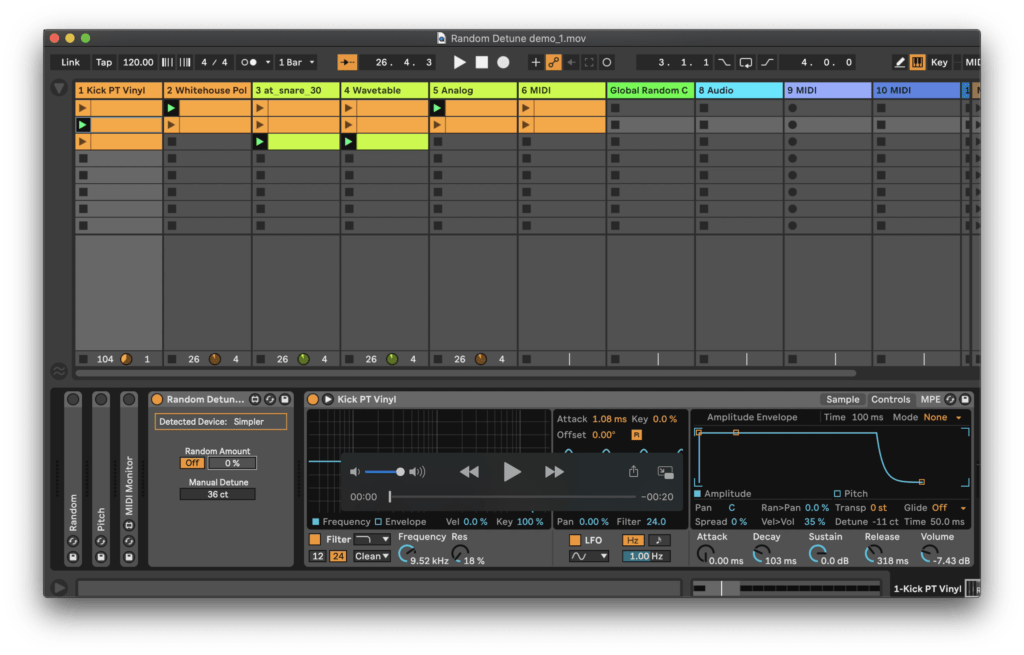Open the filter type dropdown
The image size is (1024, 655).
coord(372,539)
